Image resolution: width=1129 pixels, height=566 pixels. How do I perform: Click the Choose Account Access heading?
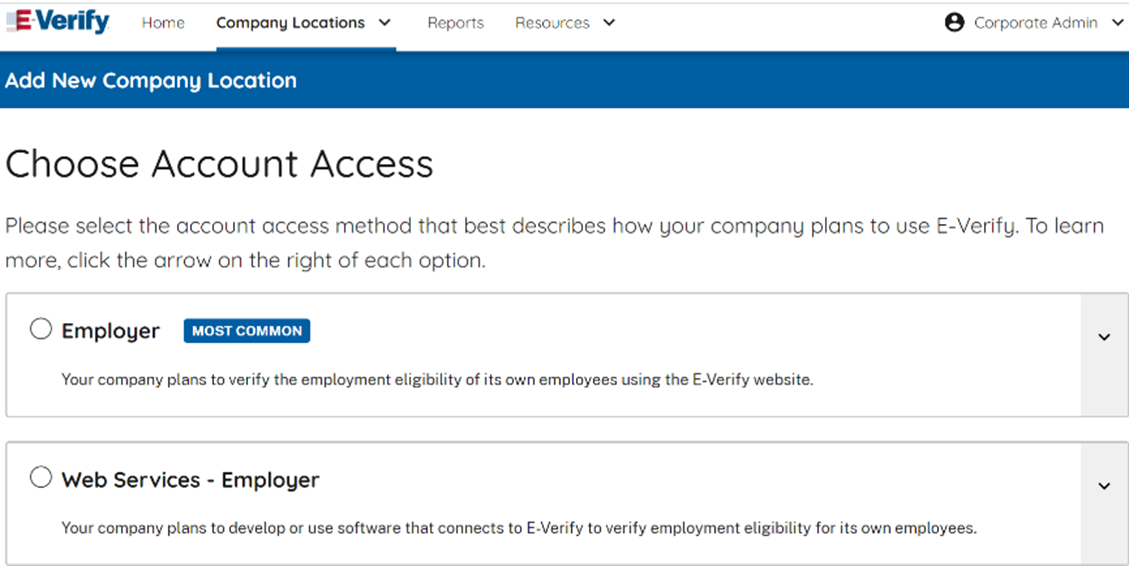(219, 164)
